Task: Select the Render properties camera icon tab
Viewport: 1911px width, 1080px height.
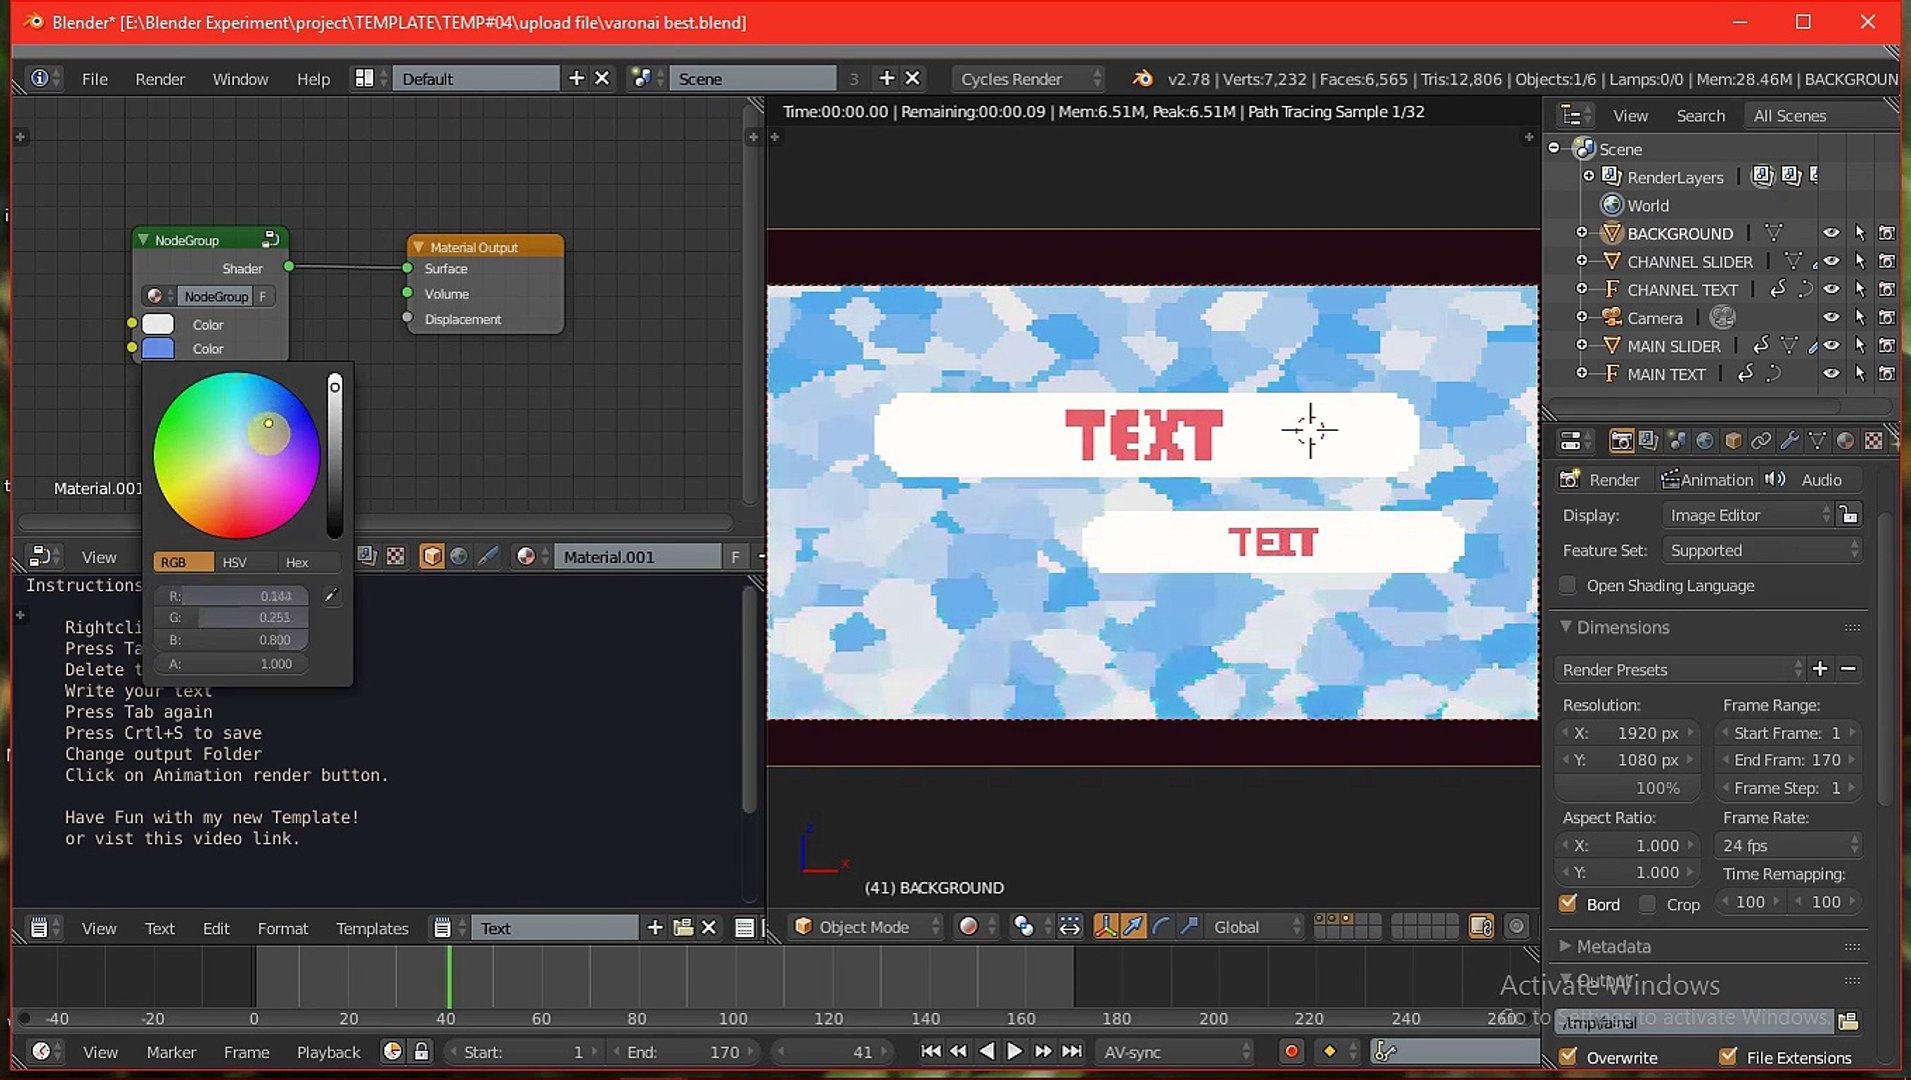Action: pos(1622,442)
